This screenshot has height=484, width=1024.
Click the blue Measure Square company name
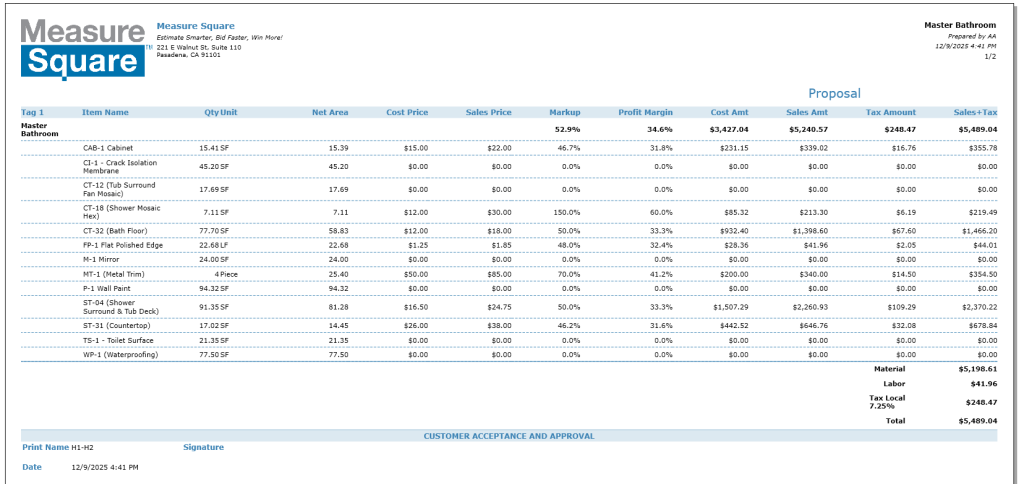[x=195, y=26]
